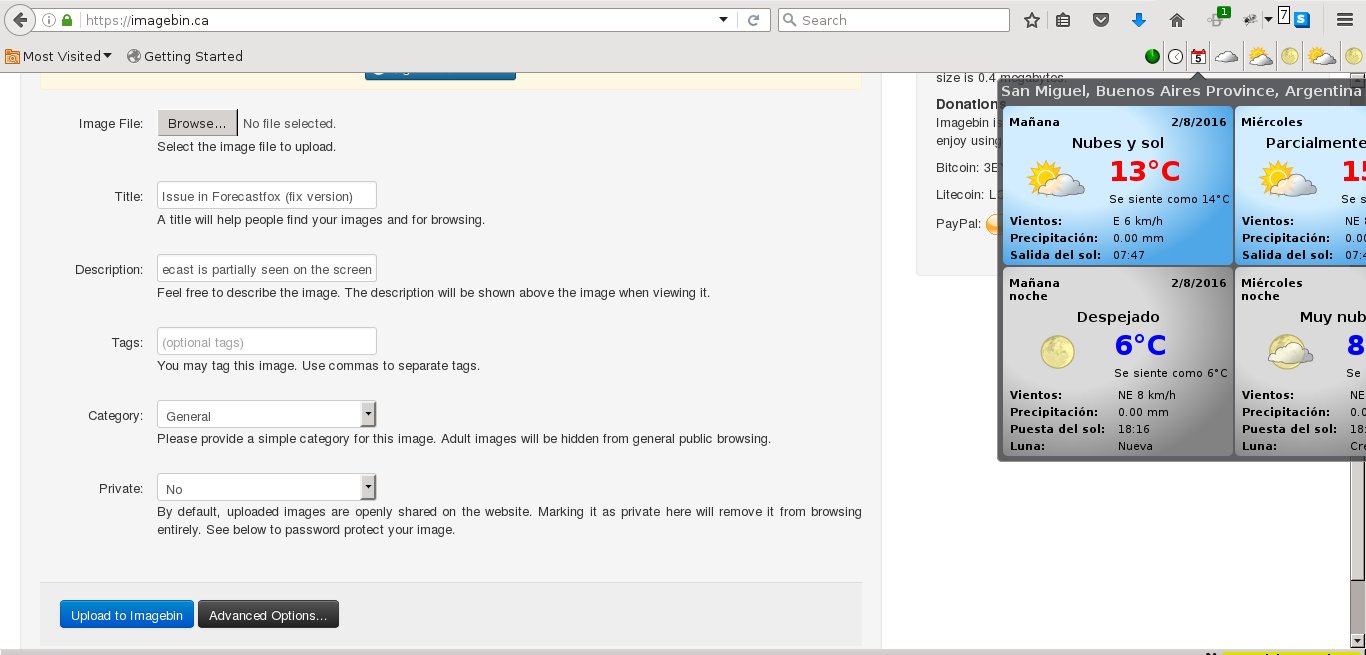This screenshot has width=1366, height=655.
Task: Click the sun icon in Miércoles panel
Action: pos(1288,180)
